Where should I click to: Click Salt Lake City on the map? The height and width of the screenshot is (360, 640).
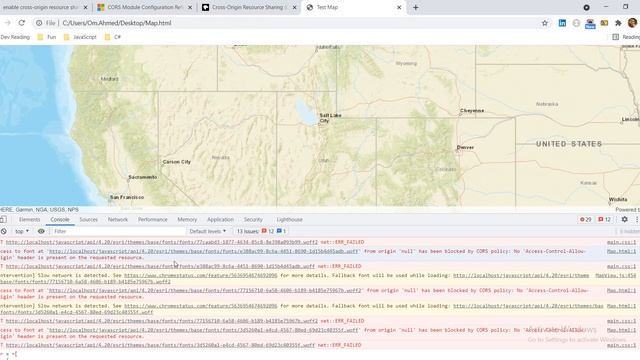330,118
